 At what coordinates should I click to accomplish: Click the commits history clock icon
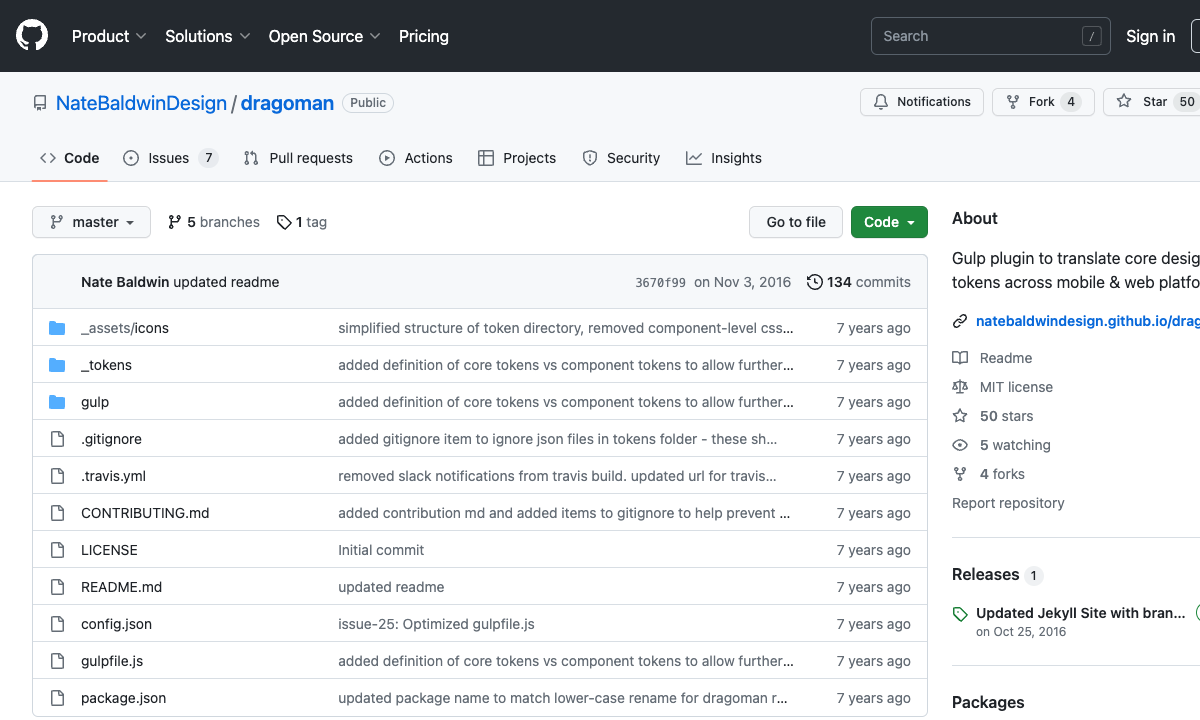coord(815,282)
